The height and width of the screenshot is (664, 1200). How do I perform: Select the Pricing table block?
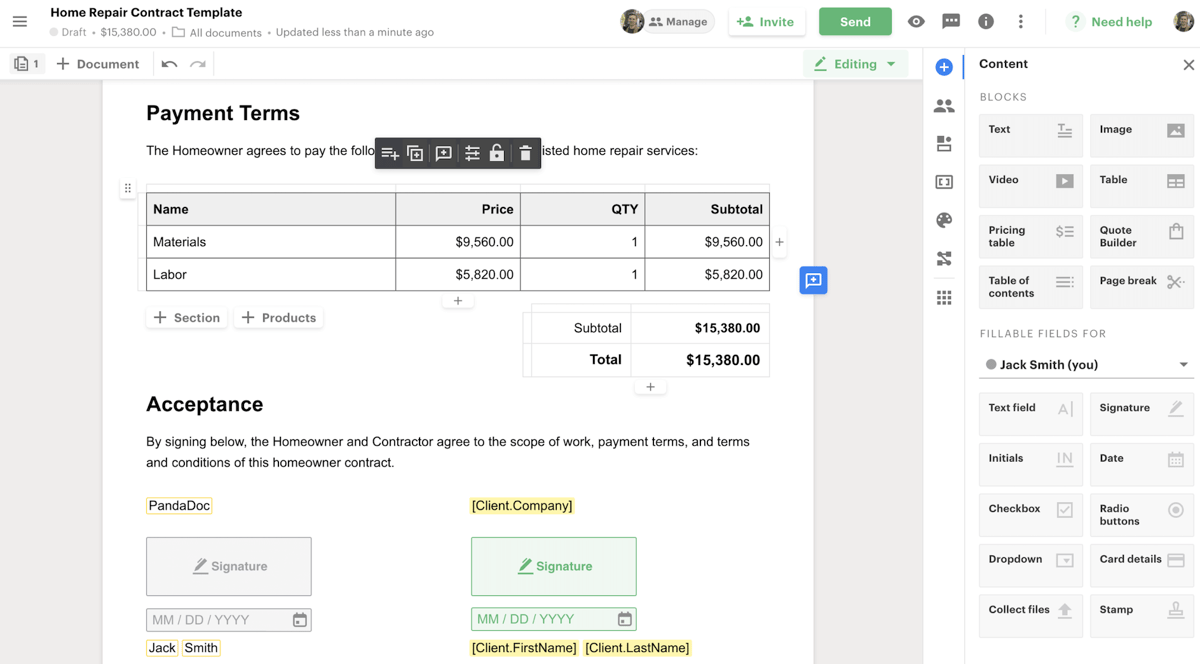pos(1030,236)
